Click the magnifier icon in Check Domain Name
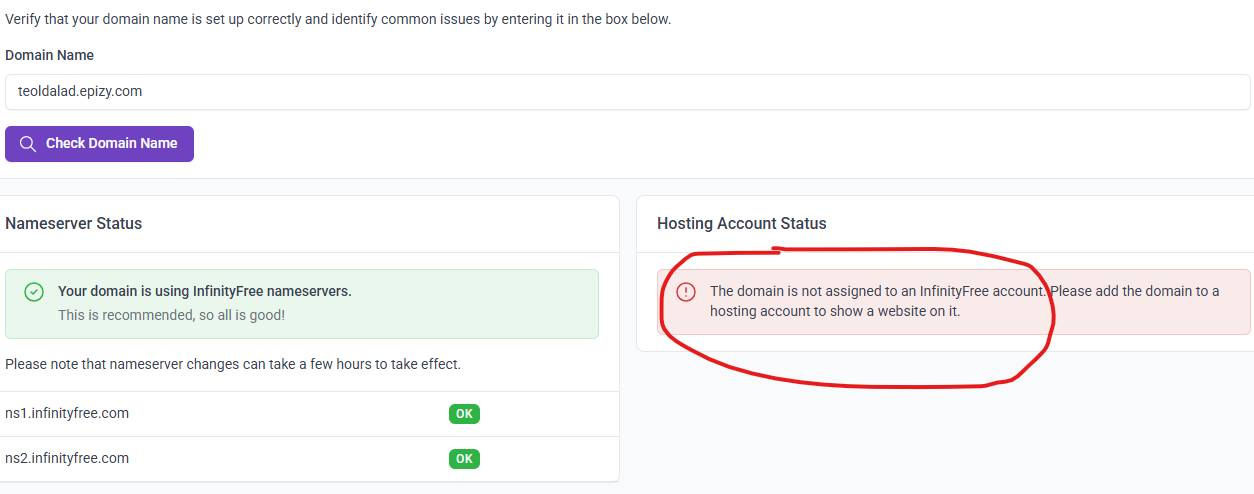The image size is (1254, 494). point(27,144)
